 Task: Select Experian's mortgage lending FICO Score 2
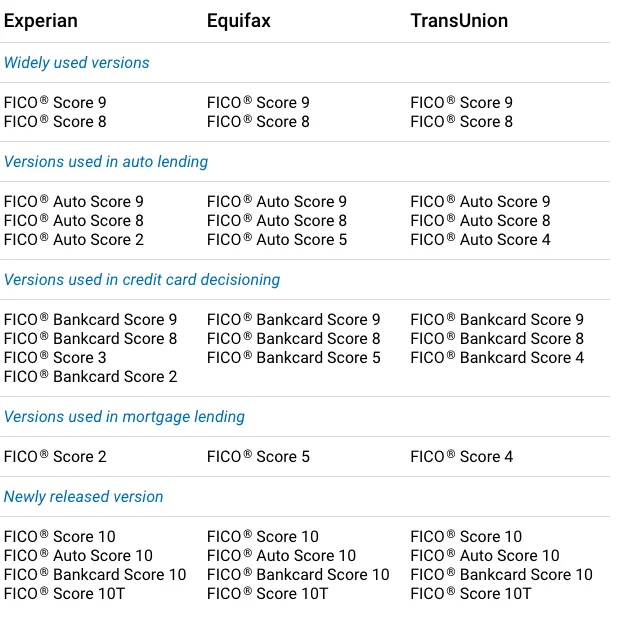pyautogui.click(x=55, y=457)
